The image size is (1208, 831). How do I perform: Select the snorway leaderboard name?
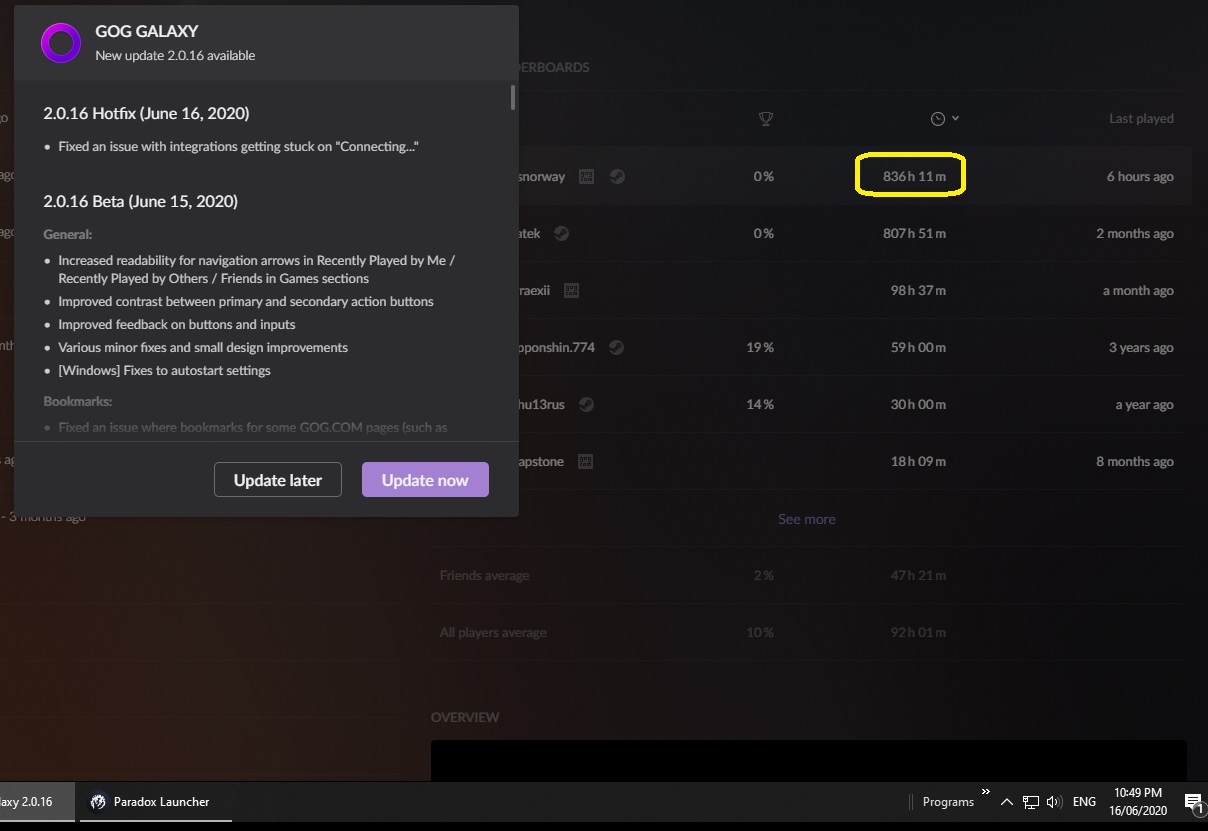click(x=540, y=177)
